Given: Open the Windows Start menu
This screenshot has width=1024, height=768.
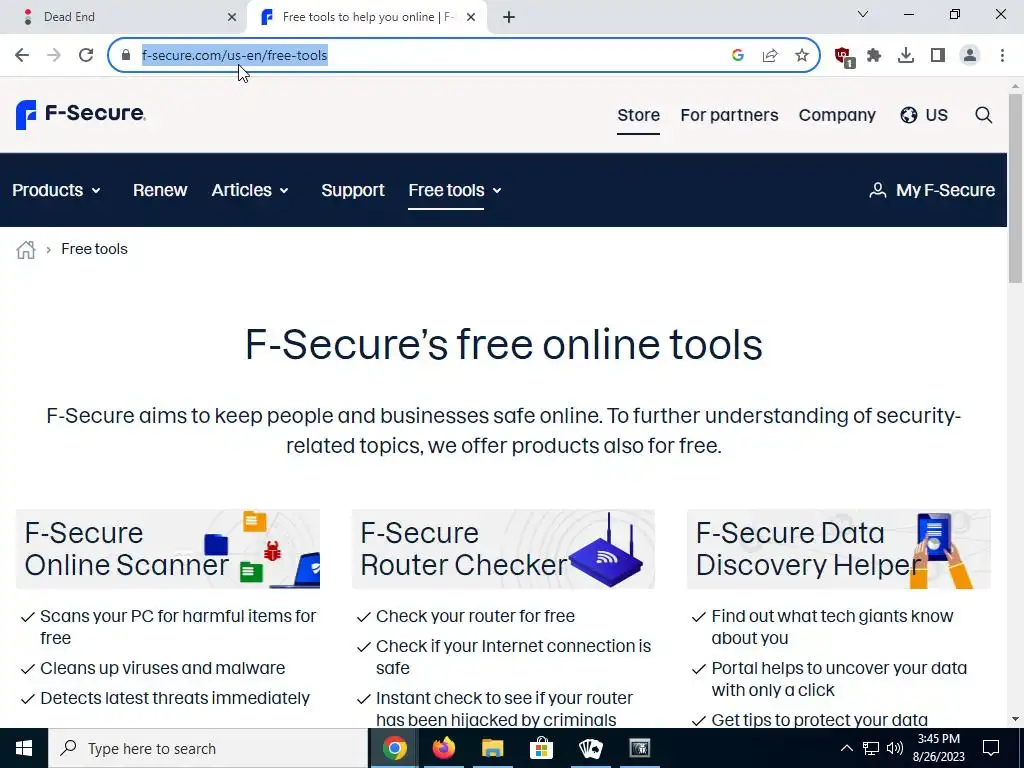Looking at the screenshot, I should click(x=24, y=748).
